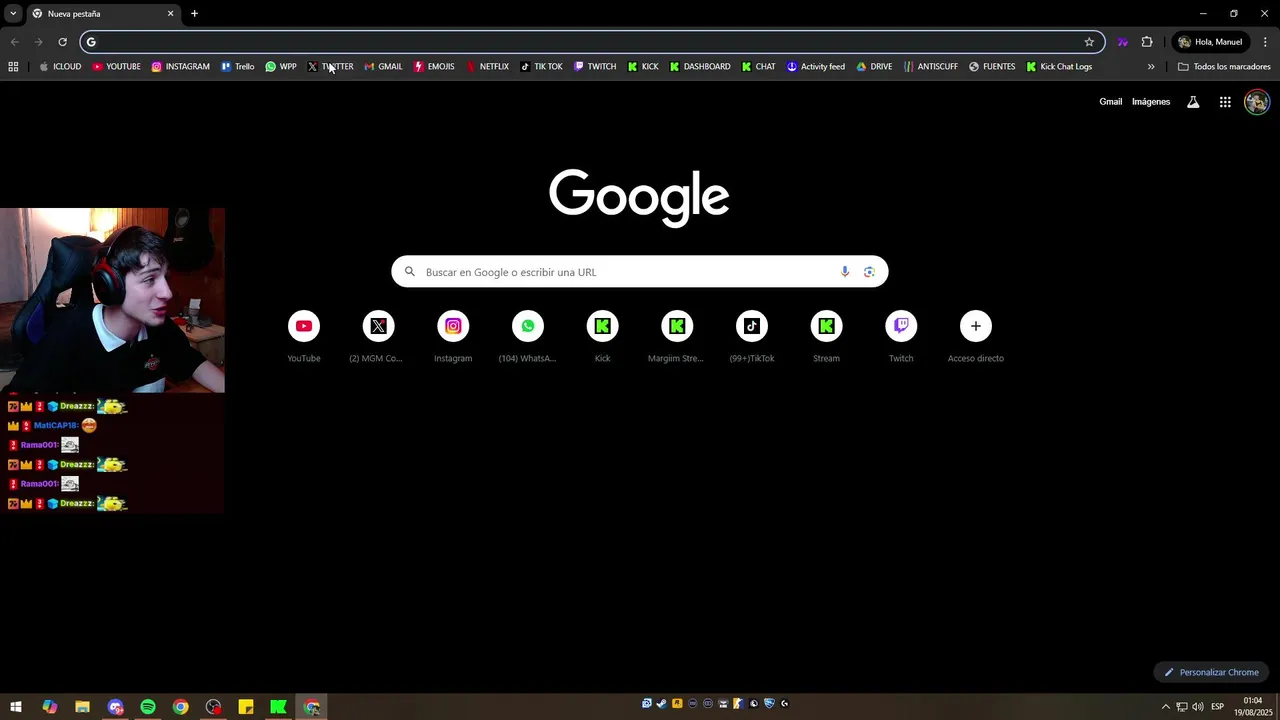
Task: Open the TIK TOK bookmark
Action: point(542,67)
